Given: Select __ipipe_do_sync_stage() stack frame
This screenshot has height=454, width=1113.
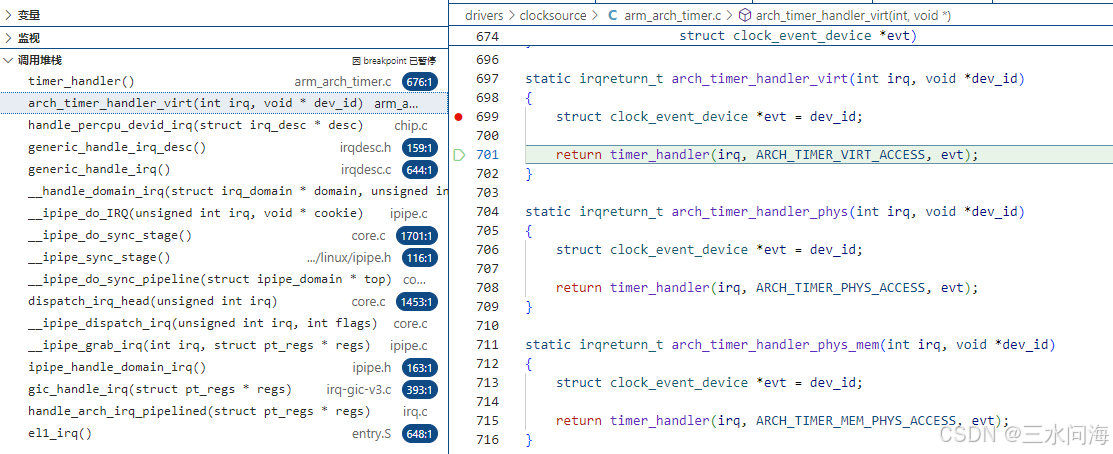Looking at the screenshot, I should 224,236.
